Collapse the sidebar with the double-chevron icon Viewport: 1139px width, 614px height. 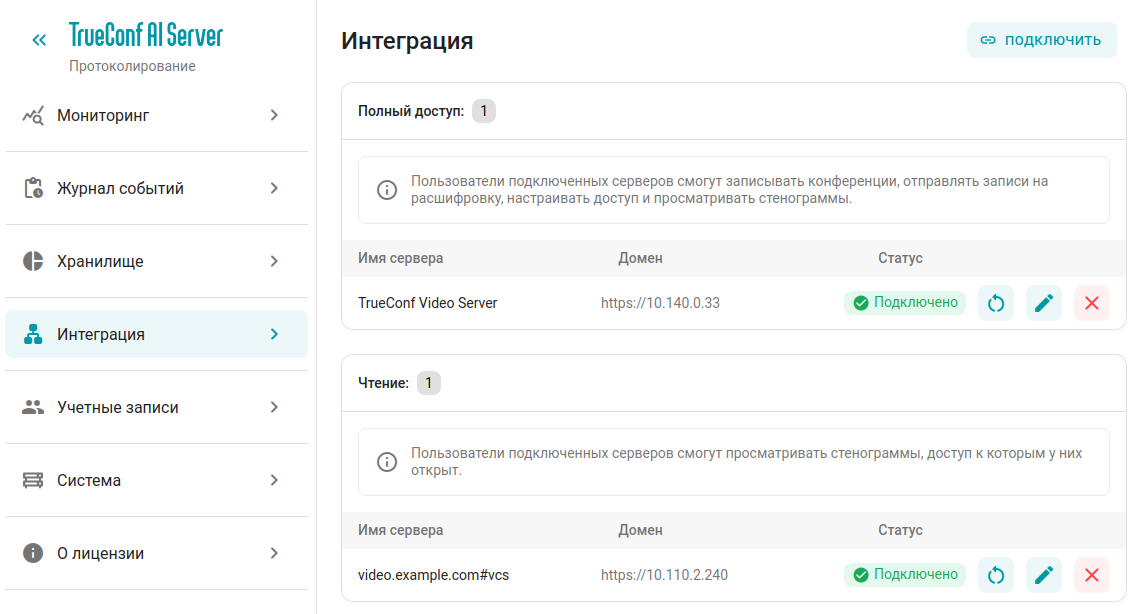tap(39, 40)
